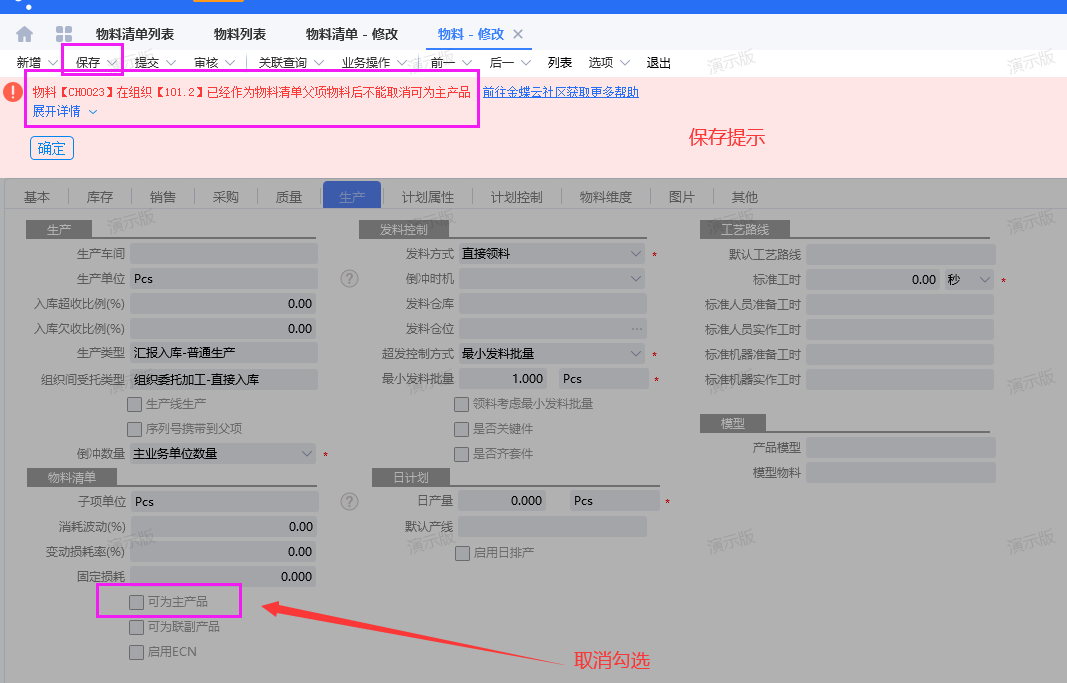The image size is (1067, 683).
Task: Switch to 物料清单列表 tab
Action: [135, 34]
